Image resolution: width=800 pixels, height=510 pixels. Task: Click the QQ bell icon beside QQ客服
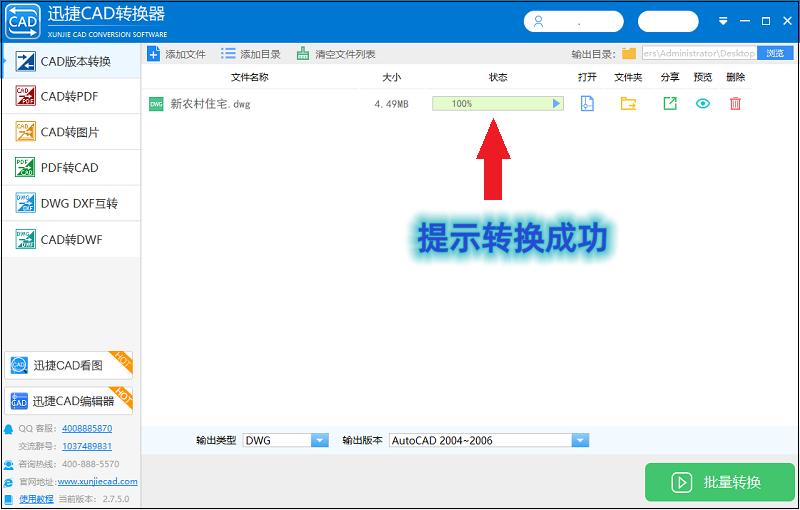pyautogui.click(x=9, y=429)
